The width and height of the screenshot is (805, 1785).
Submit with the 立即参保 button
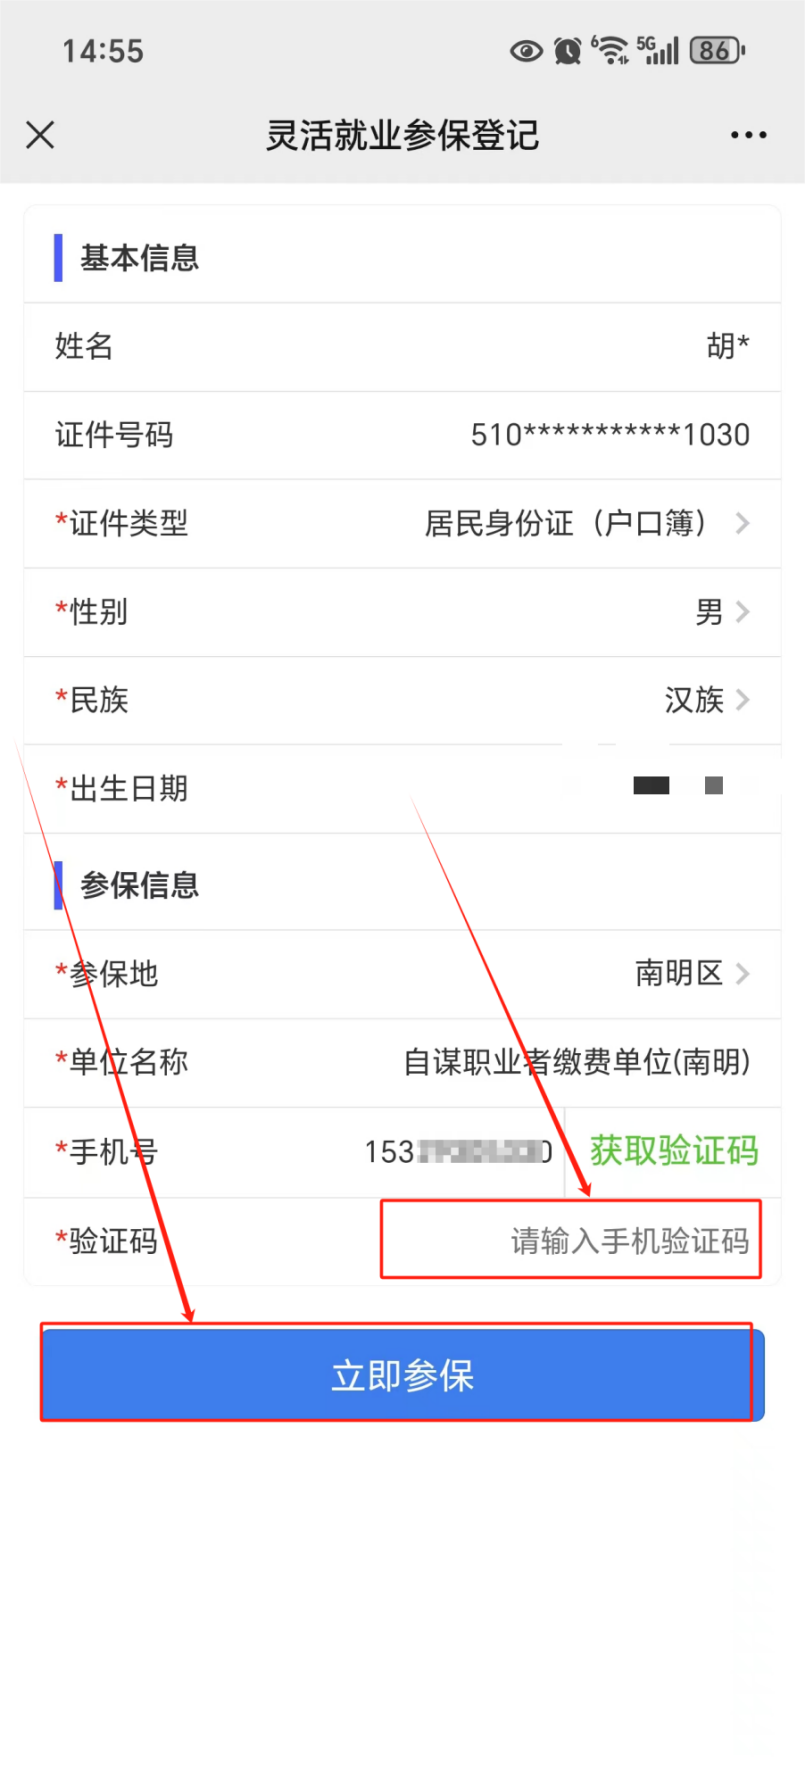[x=403, y=1375]
